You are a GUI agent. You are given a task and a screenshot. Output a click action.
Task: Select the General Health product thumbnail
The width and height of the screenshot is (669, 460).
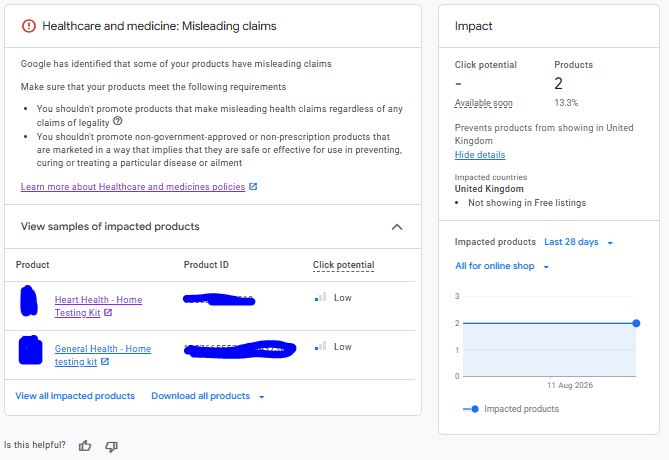(30, 350)
